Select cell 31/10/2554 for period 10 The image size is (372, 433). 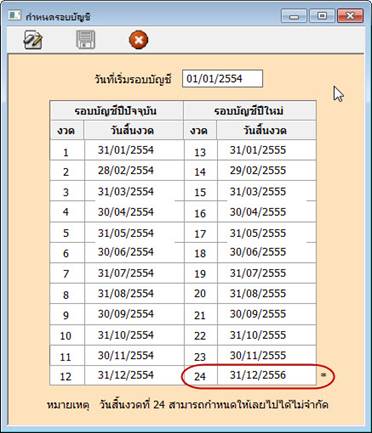[134, 335]
